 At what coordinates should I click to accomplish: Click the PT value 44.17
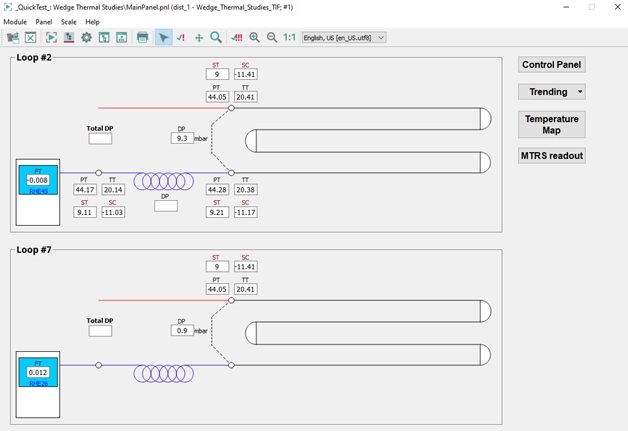tap(85, 190)
